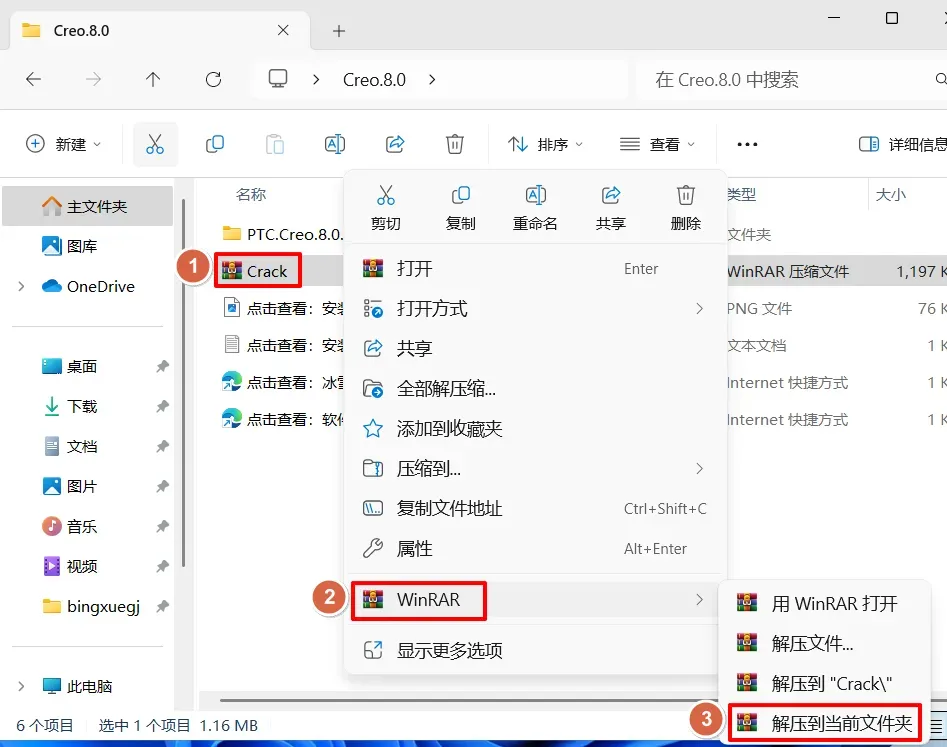Open a new tab with plus button
The height and width of the screenshot is (747, 947).
tap(339, 31)
